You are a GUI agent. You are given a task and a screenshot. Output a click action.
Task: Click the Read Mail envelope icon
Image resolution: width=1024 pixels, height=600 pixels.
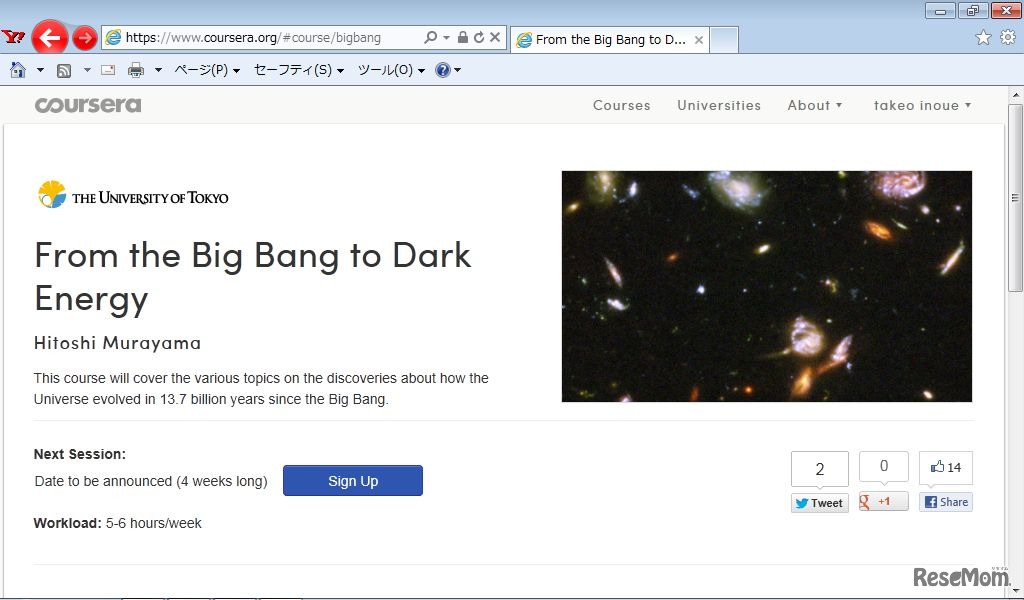108,70
